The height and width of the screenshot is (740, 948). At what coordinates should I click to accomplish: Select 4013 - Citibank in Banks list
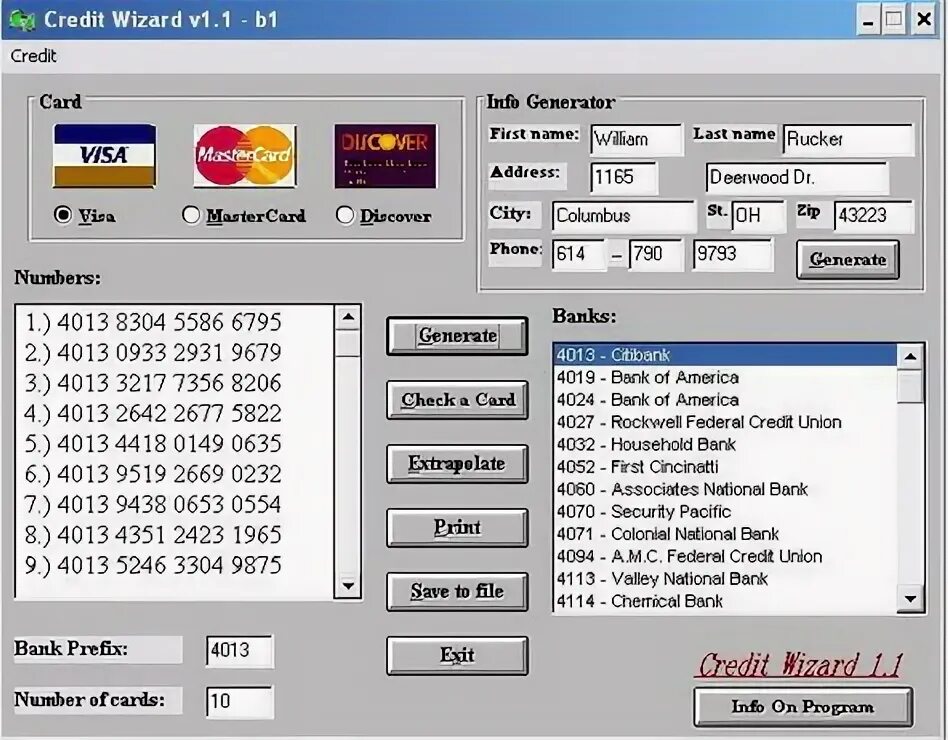[x=725, y=355]
